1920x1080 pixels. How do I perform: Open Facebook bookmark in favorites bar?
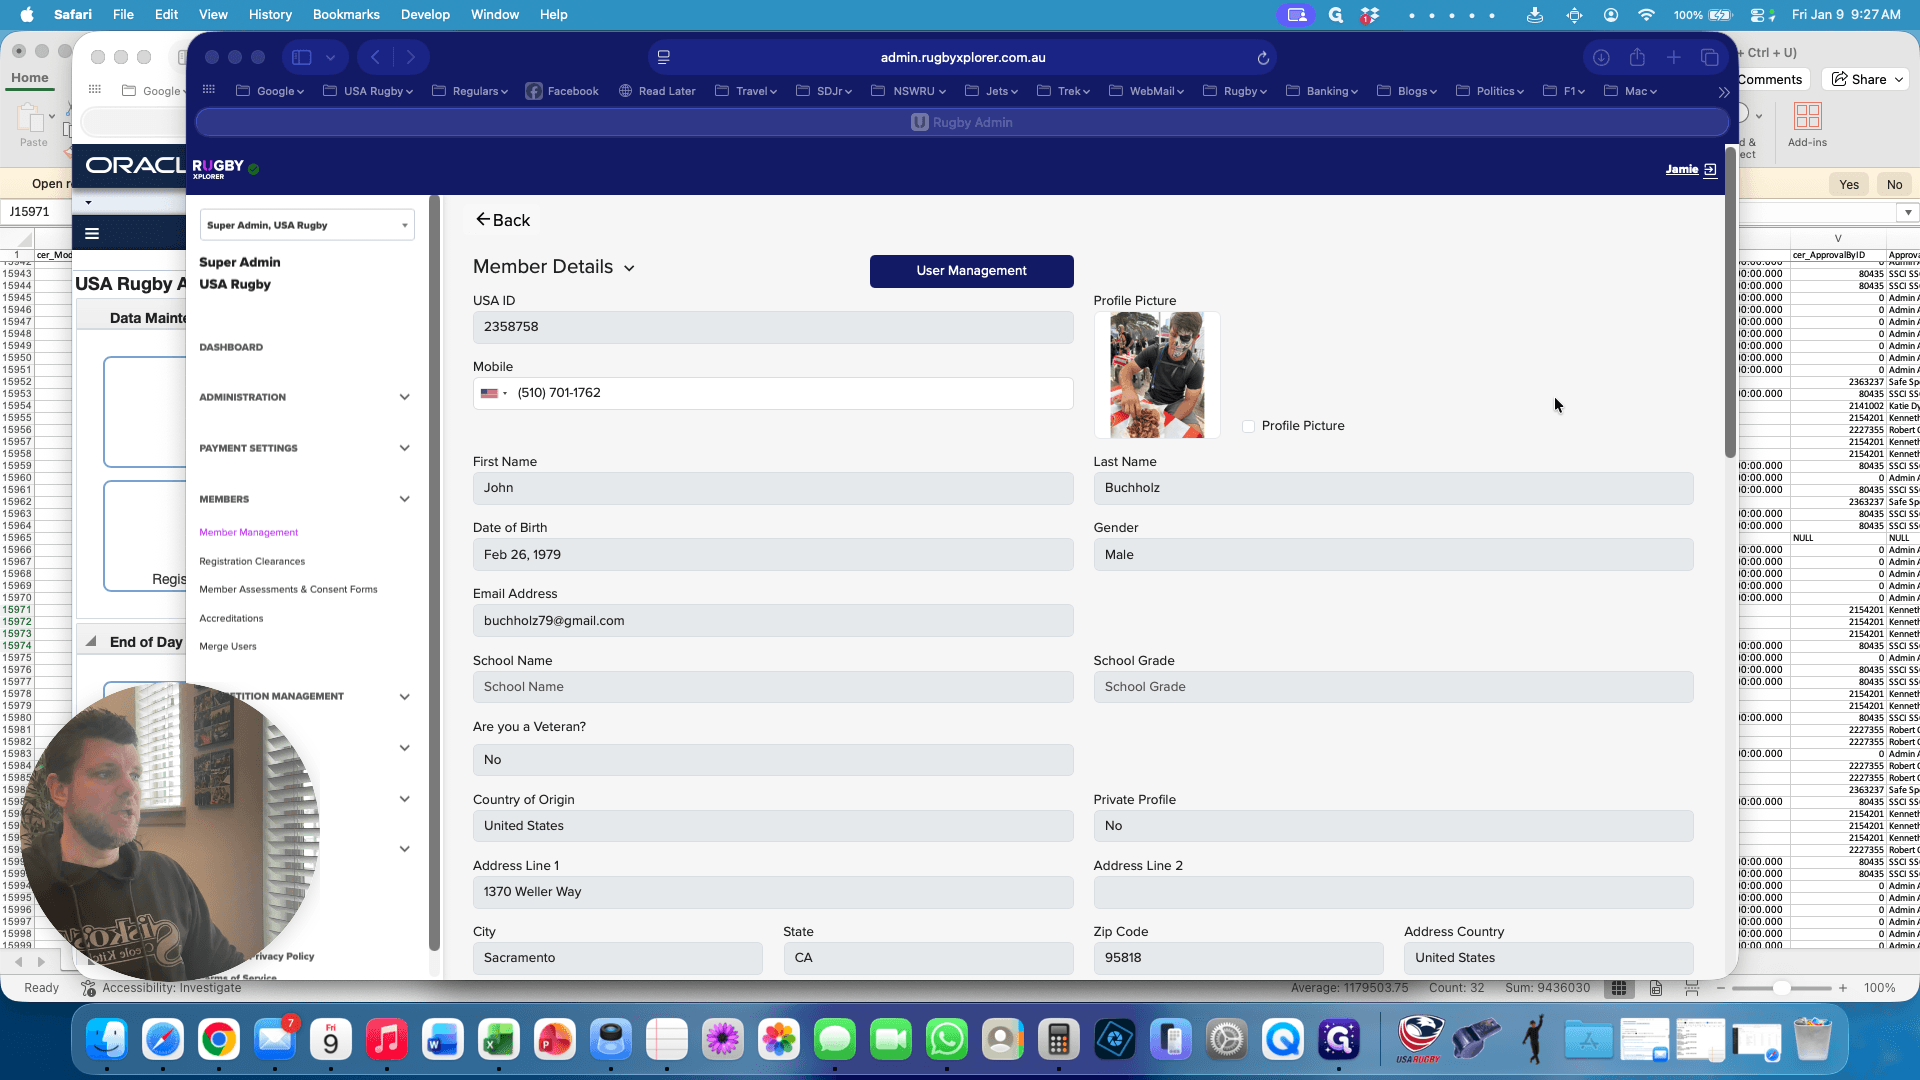(x=562, y=91)
